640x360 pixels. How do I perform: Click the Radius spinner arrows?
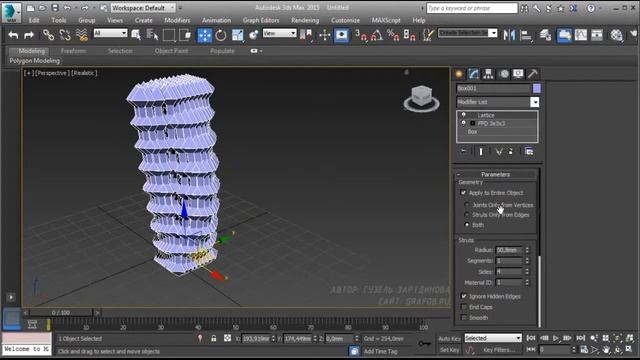(x=527, y=250)
